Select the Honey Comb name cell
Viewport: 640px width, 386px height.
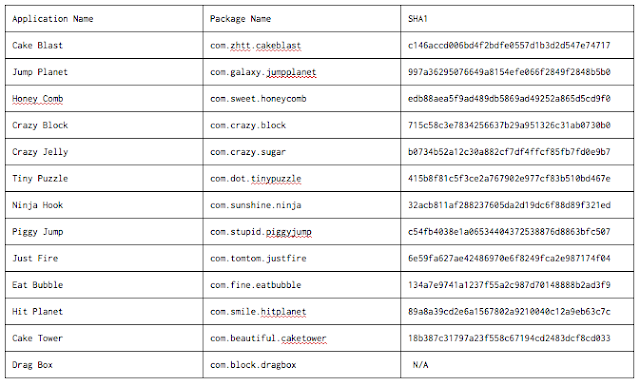click(104, 99)
